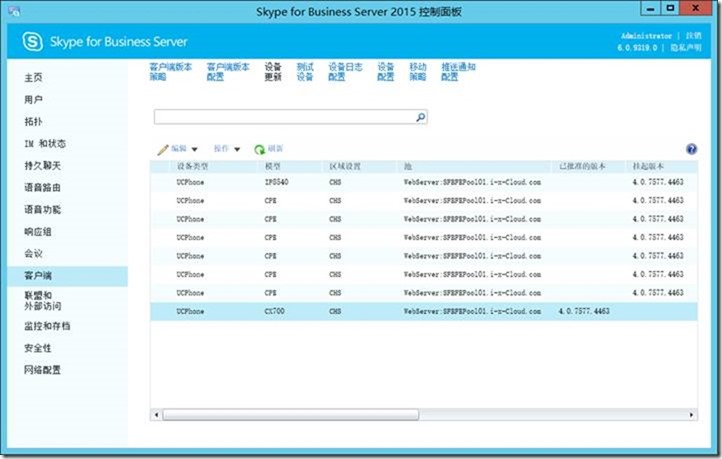Open the 测试设备 tab
722x459 pixels.
(x=305, y=72)
